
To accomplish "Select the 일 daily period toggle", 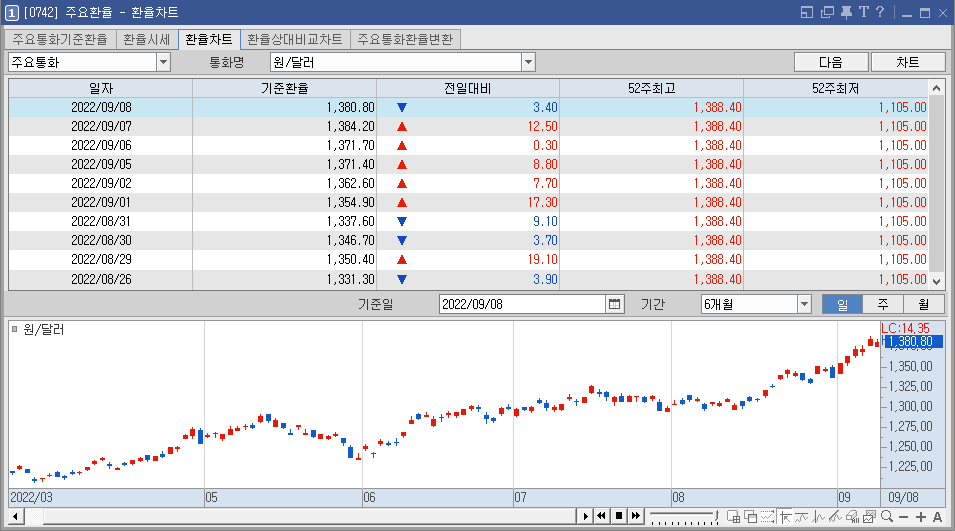I will point(842,304).
